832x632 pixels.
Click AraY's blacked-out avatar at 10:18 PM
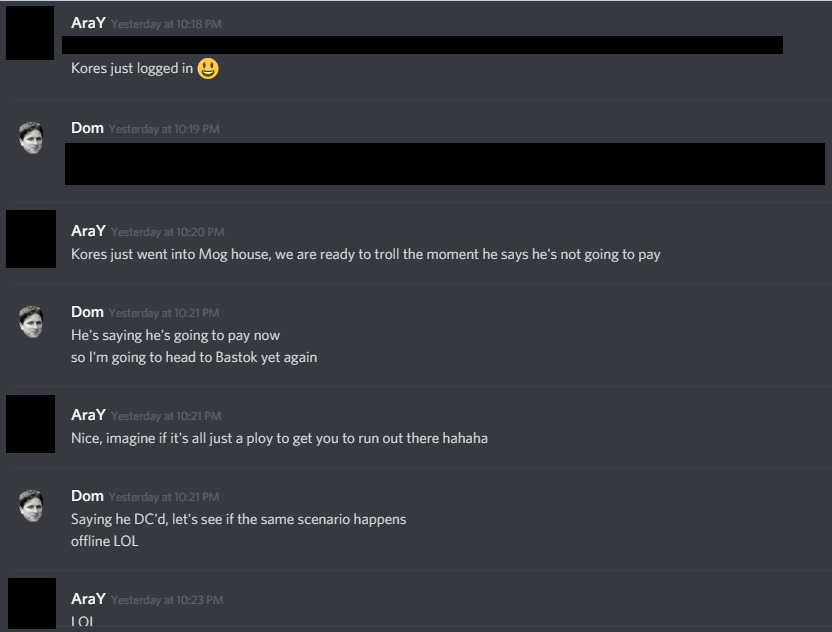(30, 33)
